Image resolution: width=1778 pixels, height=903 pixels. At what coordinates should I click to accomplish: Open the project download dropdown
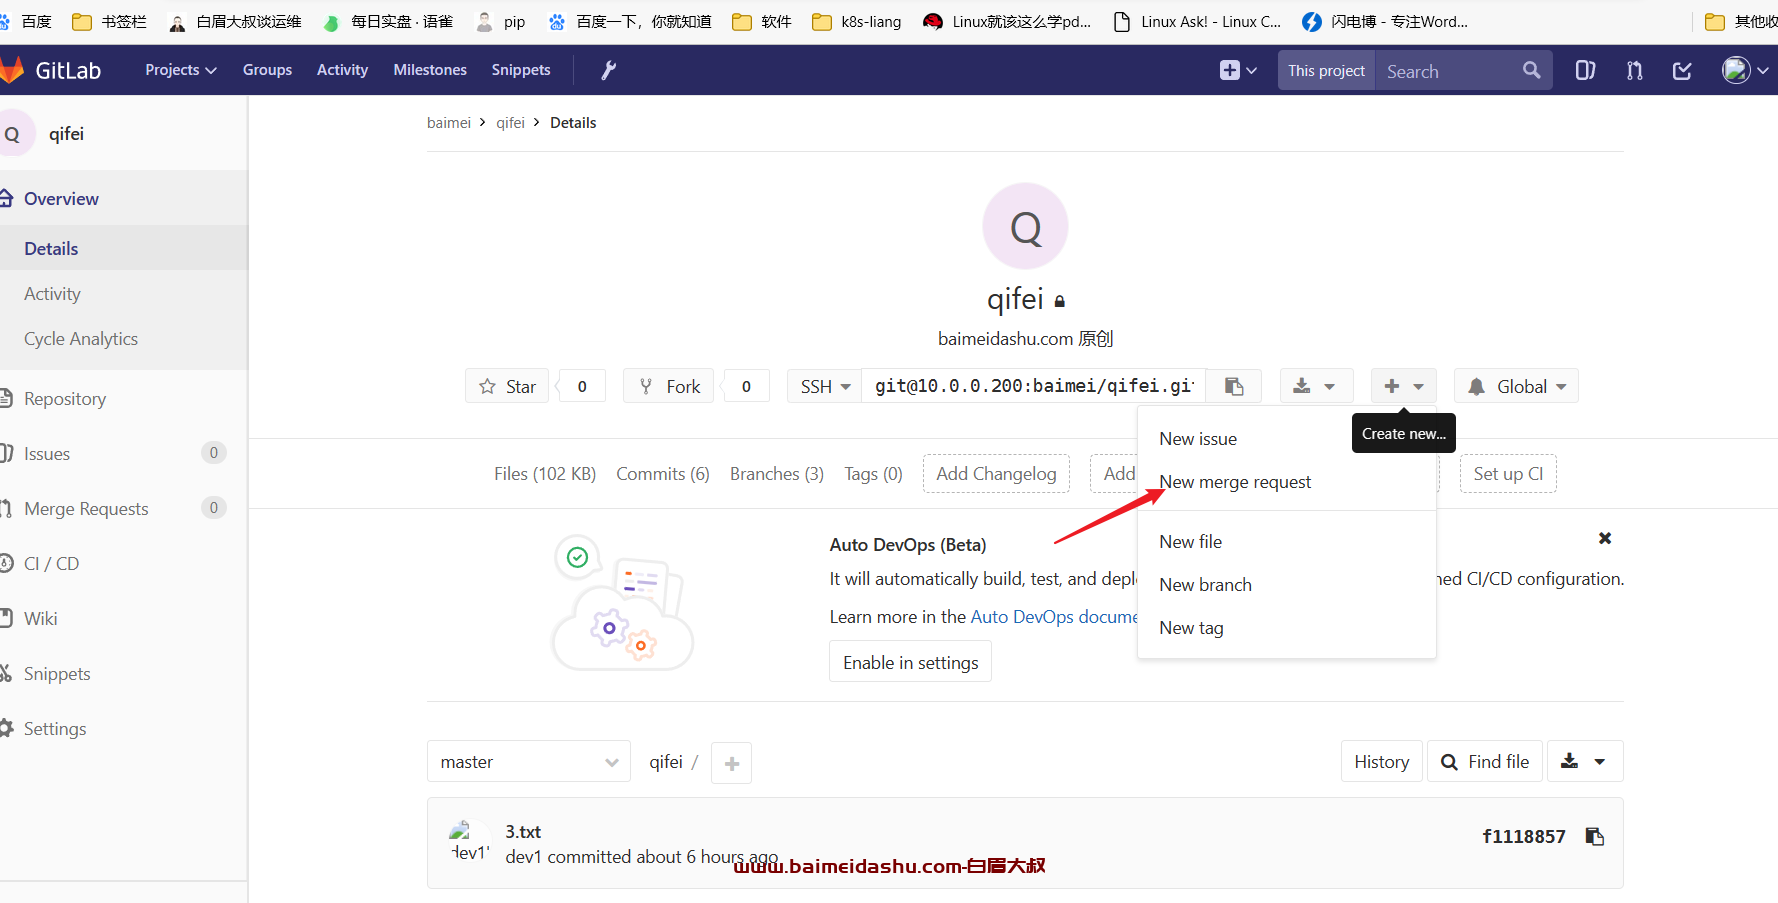pos(1316,386)
